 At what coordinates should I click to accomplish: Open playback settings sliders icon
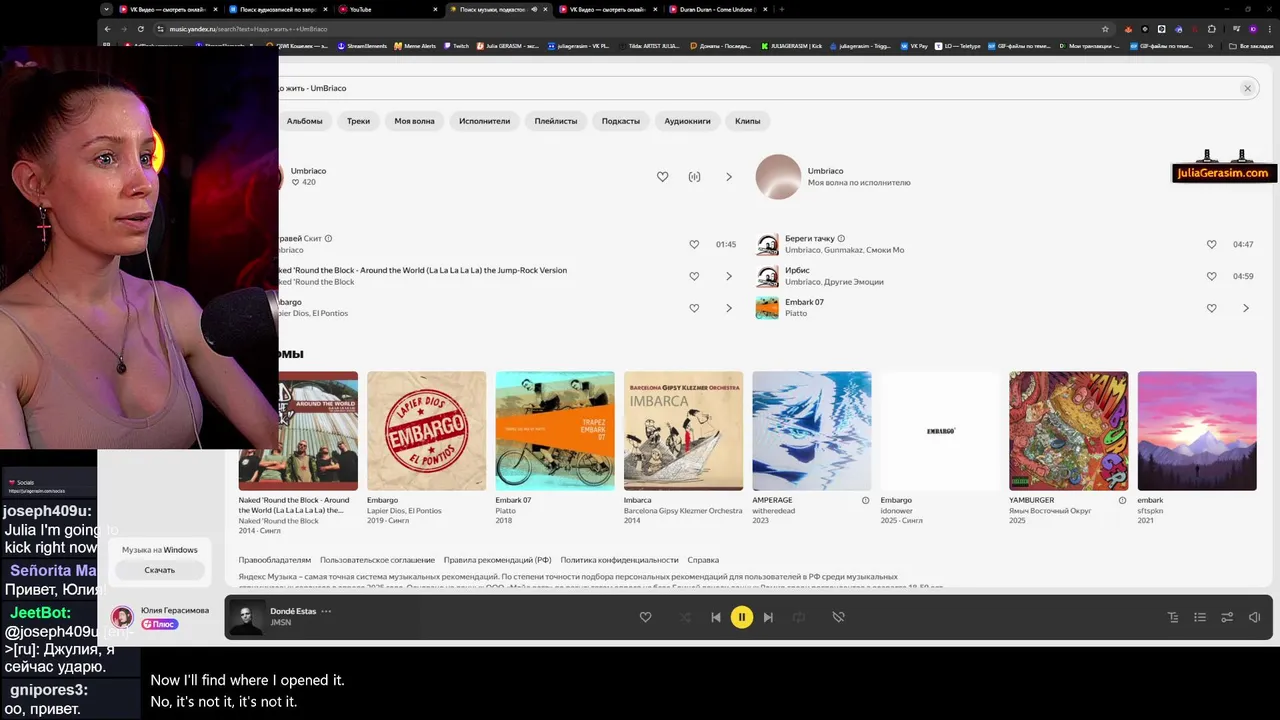[x=1227, y=617]
